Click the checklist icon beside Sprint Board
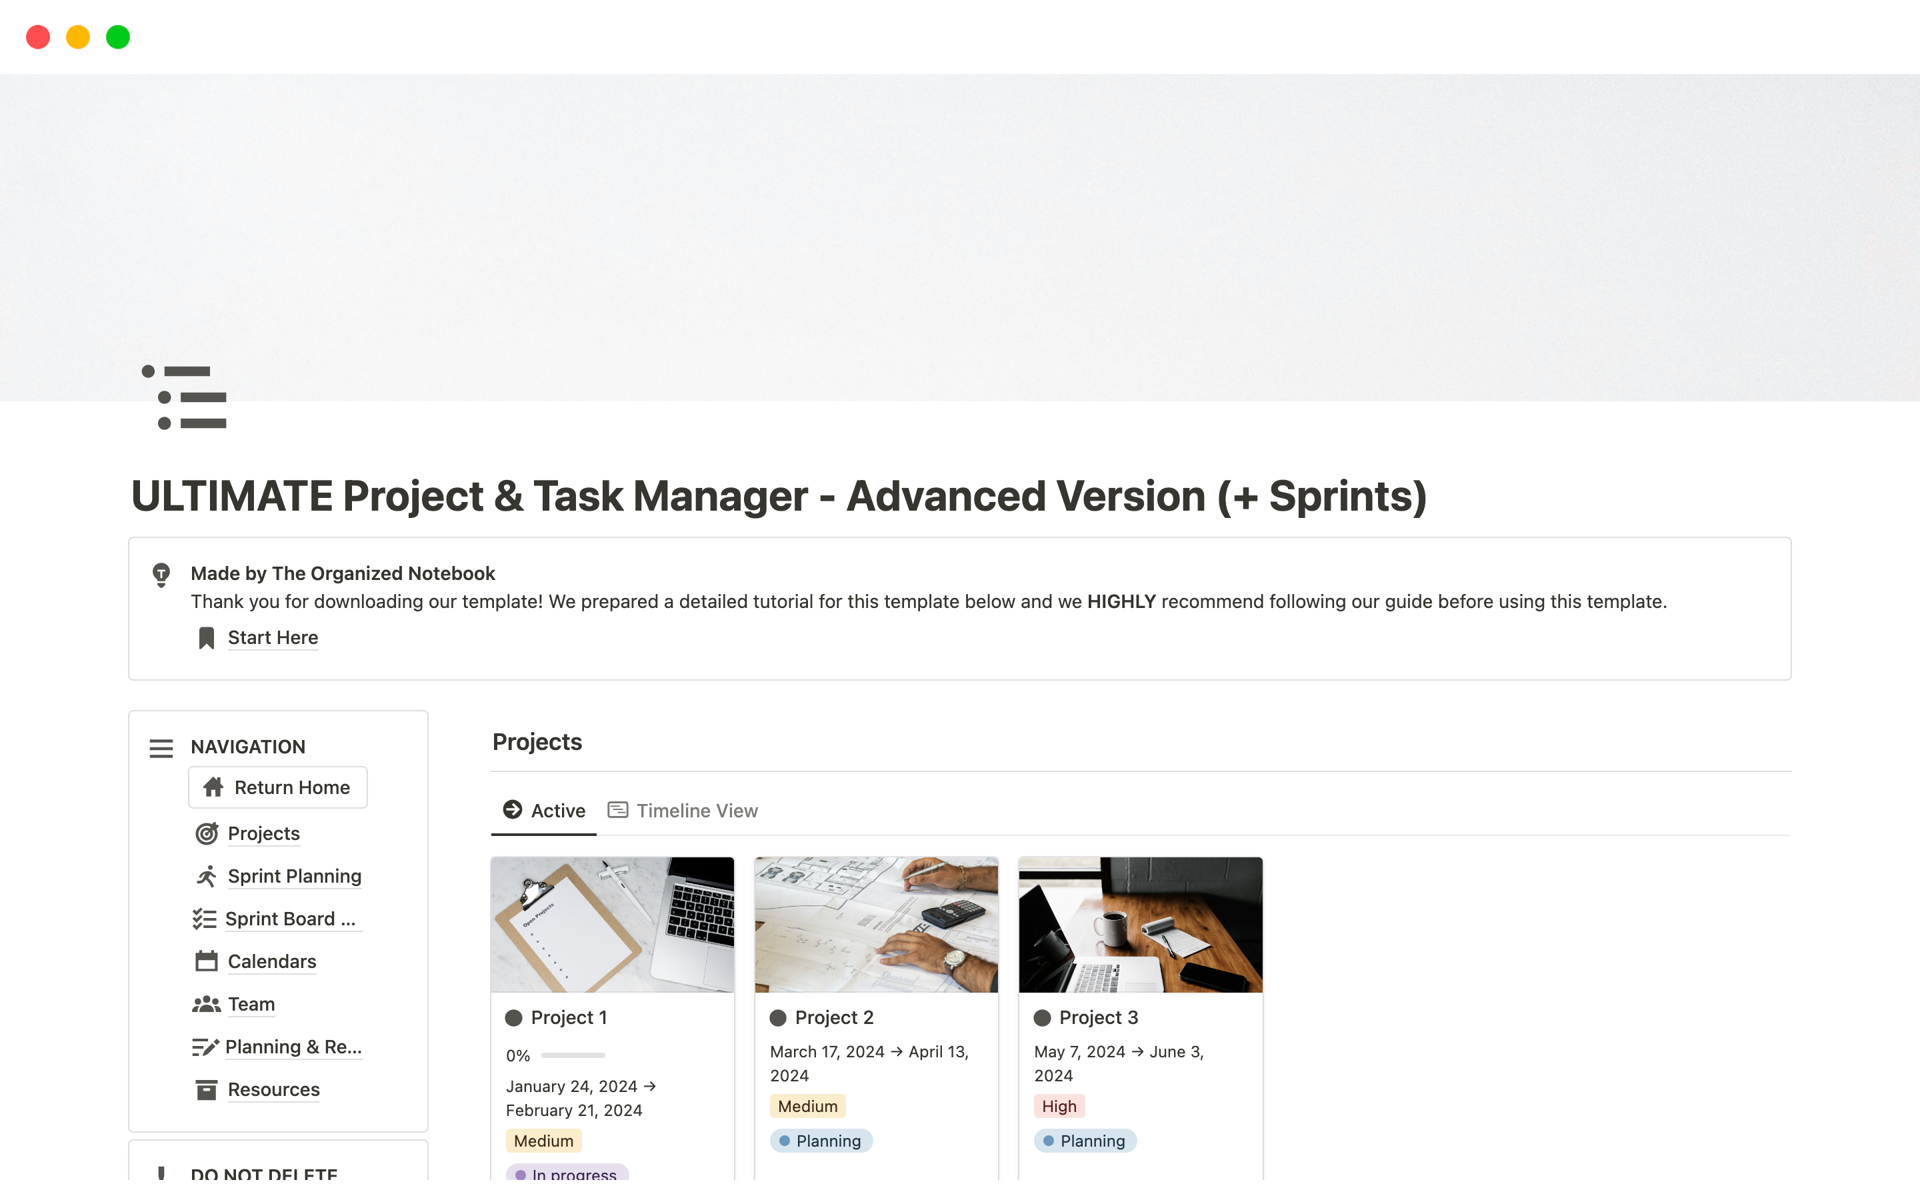This screenshot has height=1200, width=1920. [204, 919]
